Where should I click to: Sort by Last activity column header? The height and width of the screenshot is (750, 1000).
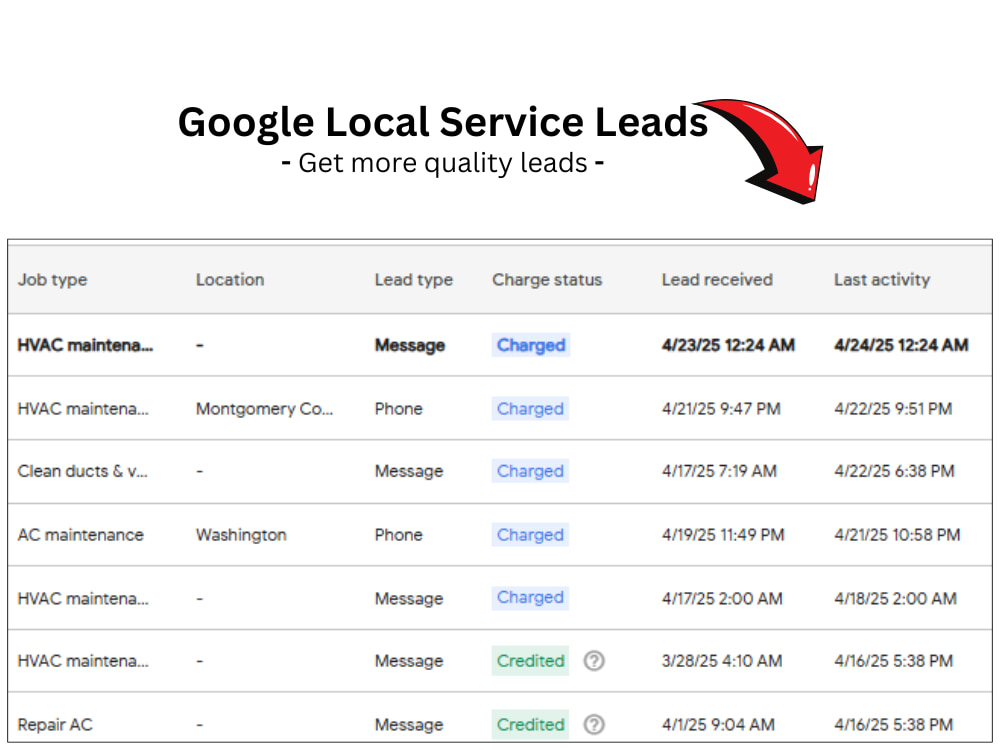click(x=882, y=279)
